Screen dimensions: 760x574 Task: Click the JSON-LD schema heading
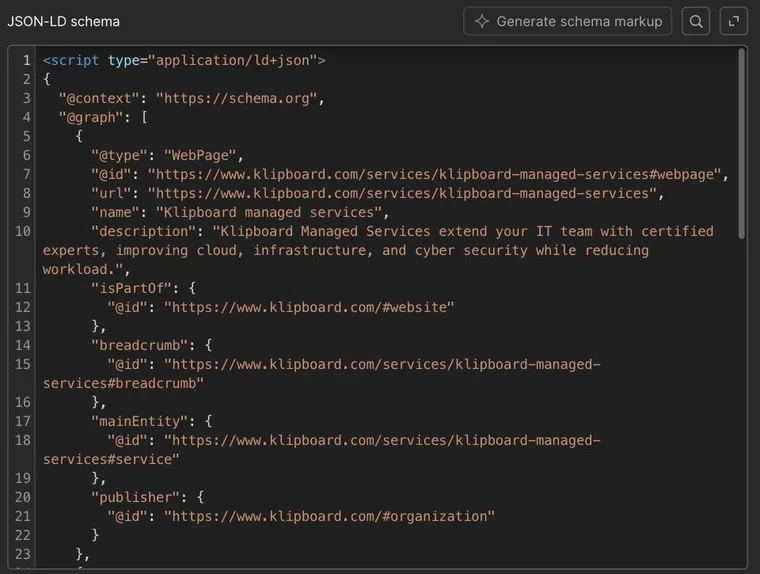[x=63, y=22]
